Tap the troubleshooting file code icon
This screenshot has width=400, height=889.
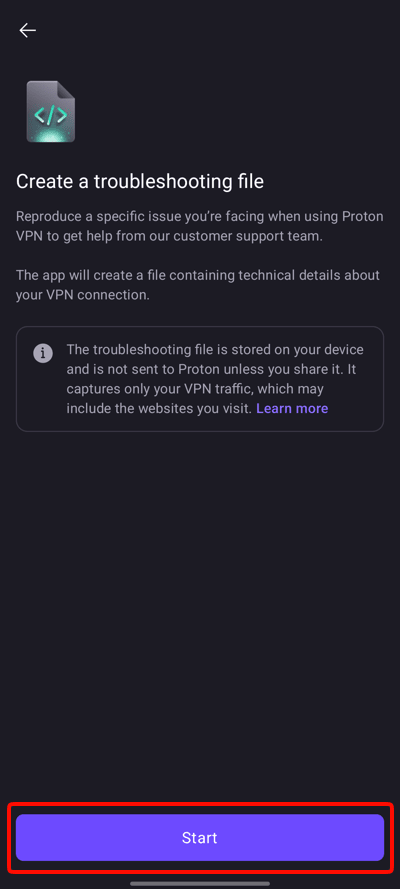coord(51,112)
